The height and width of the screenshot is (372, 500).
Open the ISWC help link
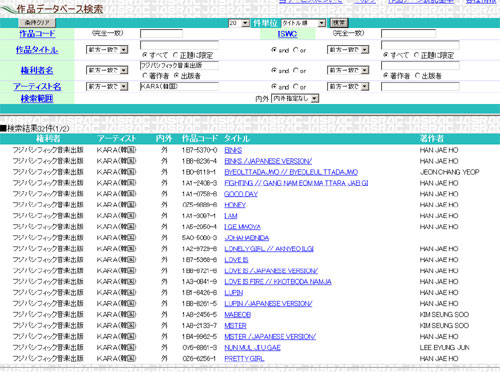[287, 34]
